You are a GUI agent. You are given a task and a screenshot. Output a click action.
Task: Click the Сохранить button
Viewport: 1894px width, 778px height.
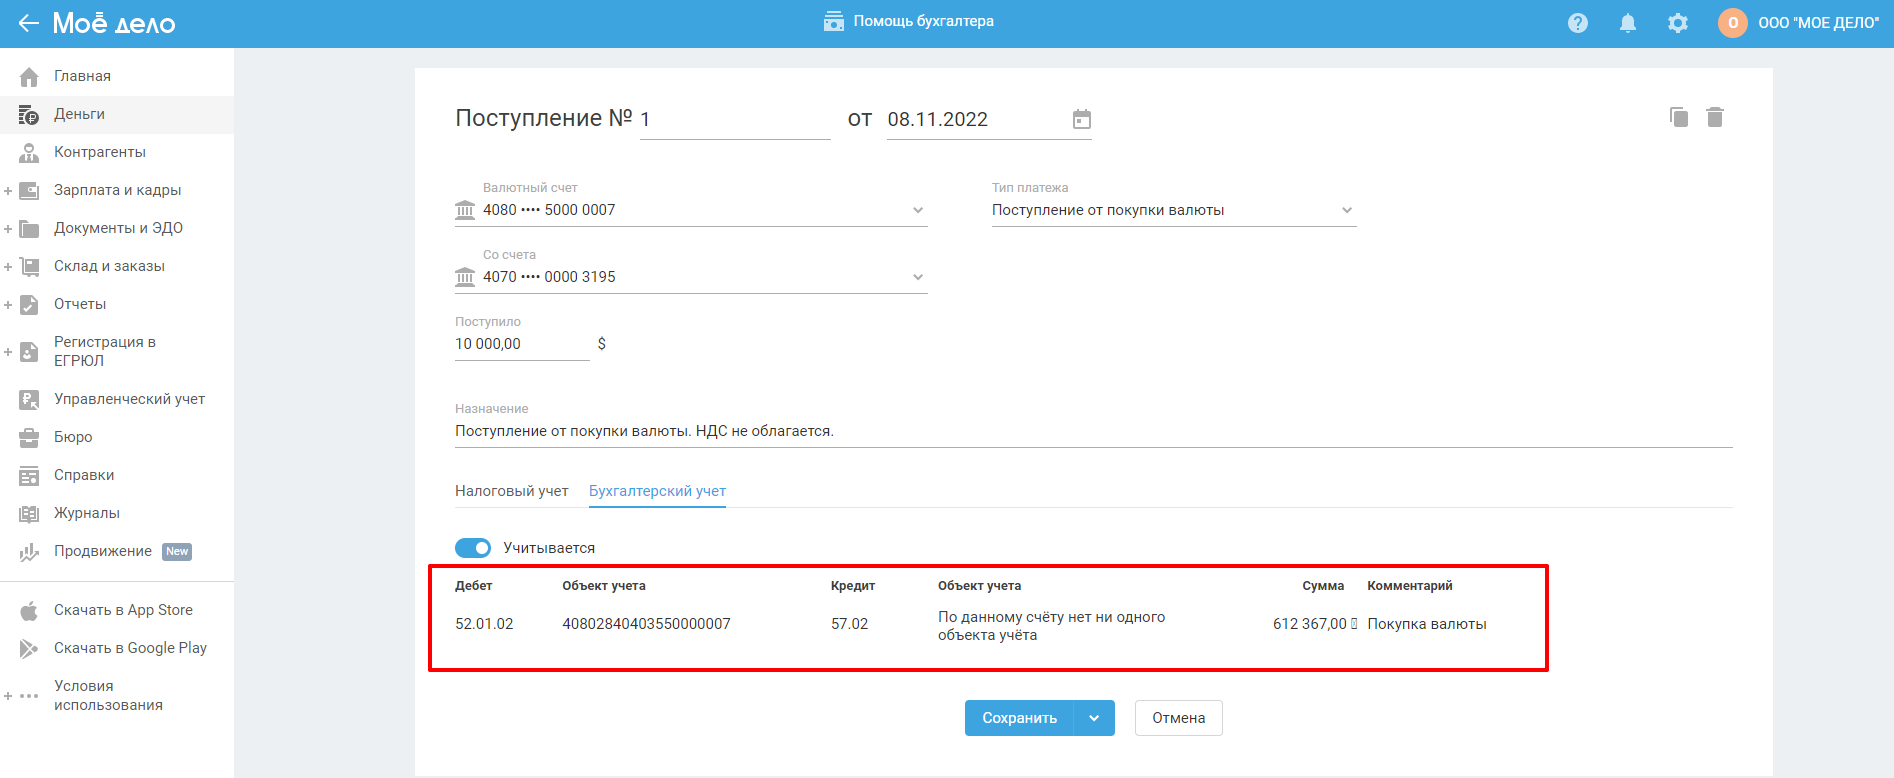click(1019, 718)
